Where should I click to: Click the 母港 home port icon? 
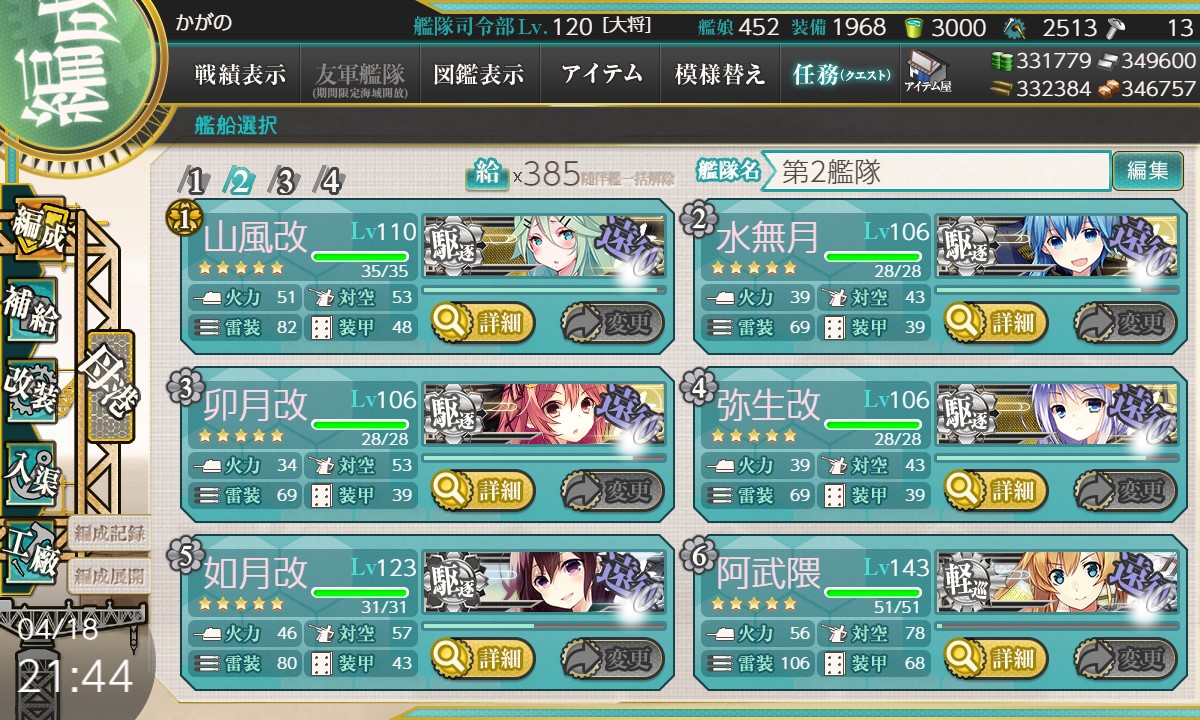click(110, 387)
